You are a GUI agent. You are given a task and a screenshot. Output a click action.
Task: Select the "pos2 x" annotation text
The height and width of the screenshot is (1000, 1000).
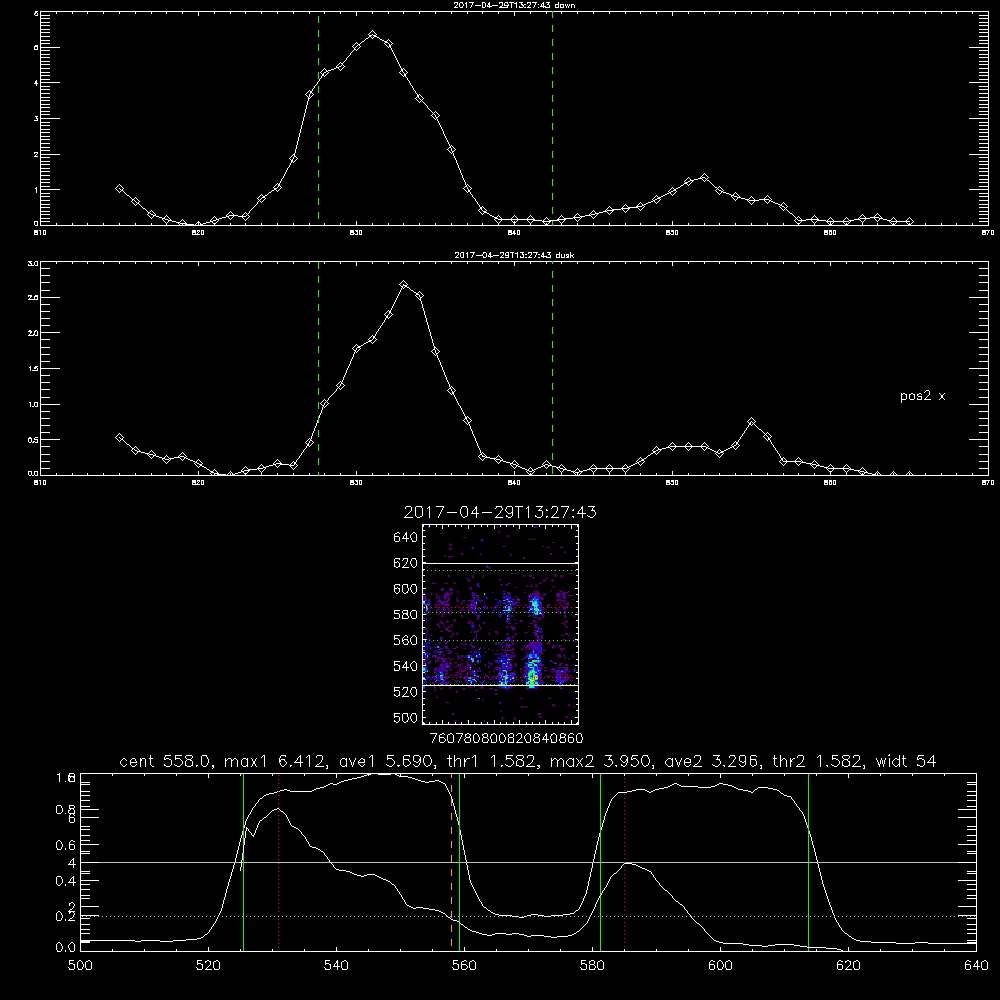922,396
